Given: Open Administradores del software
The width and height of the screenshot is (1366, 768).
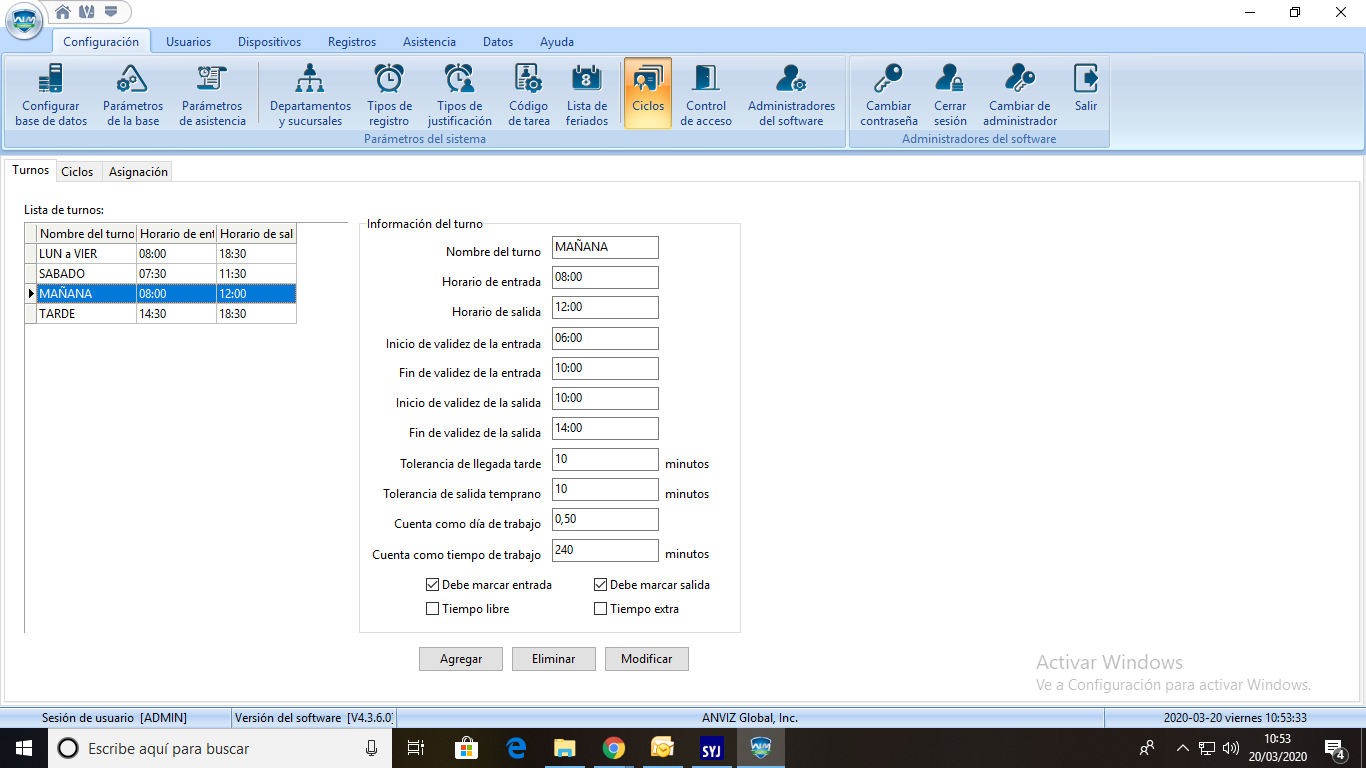Looking at the screenshot, I should (x=791, y=94).
